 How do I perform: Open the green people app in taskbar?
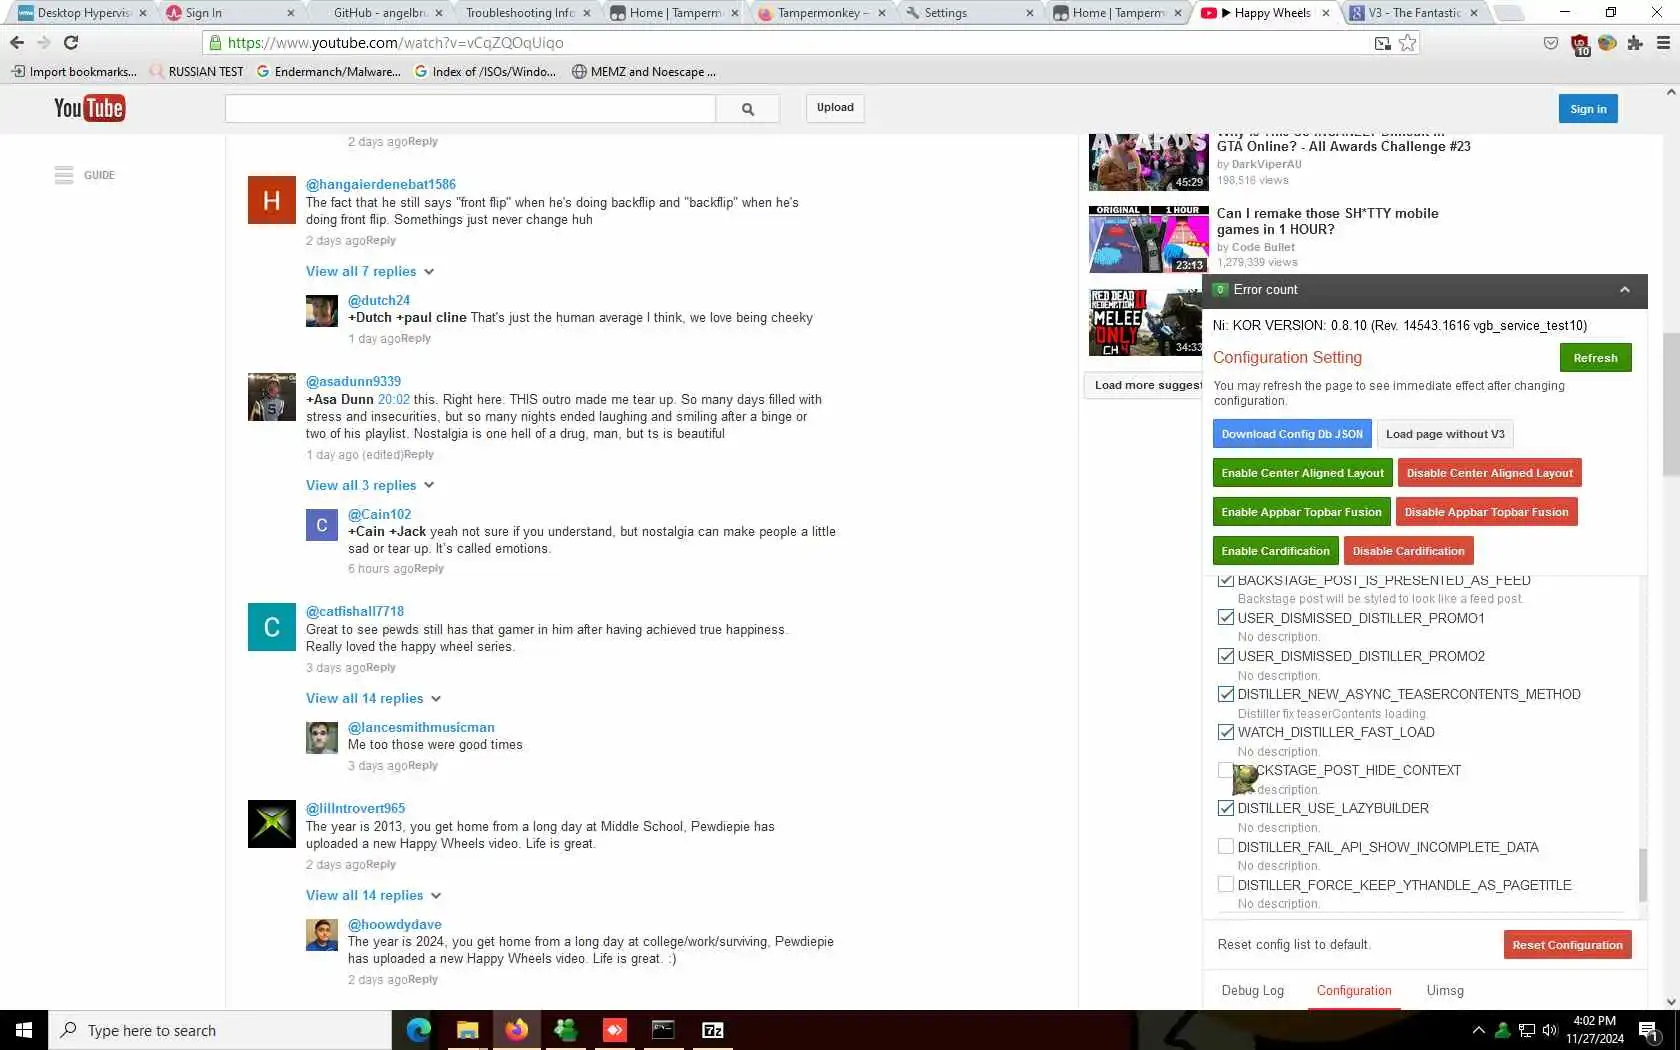click(565, 1030)
